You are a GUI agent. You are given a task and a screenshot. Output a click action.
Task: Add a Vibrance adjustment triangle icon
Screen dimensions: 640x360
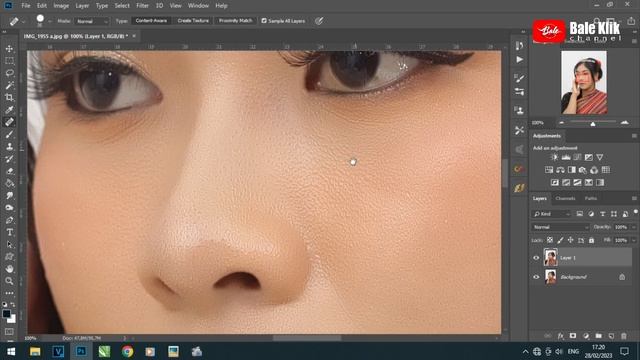600,157
